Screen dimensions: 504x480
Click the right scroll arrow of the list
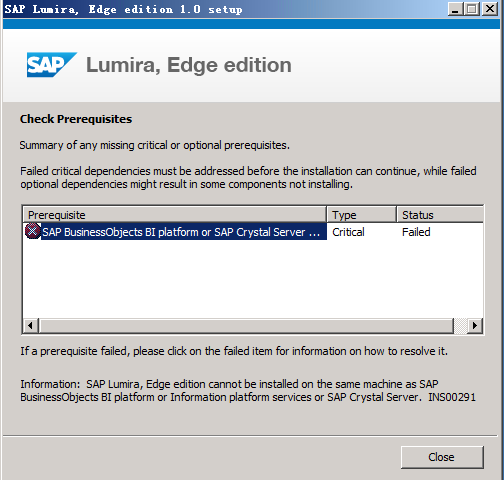[x=475, y=325]
